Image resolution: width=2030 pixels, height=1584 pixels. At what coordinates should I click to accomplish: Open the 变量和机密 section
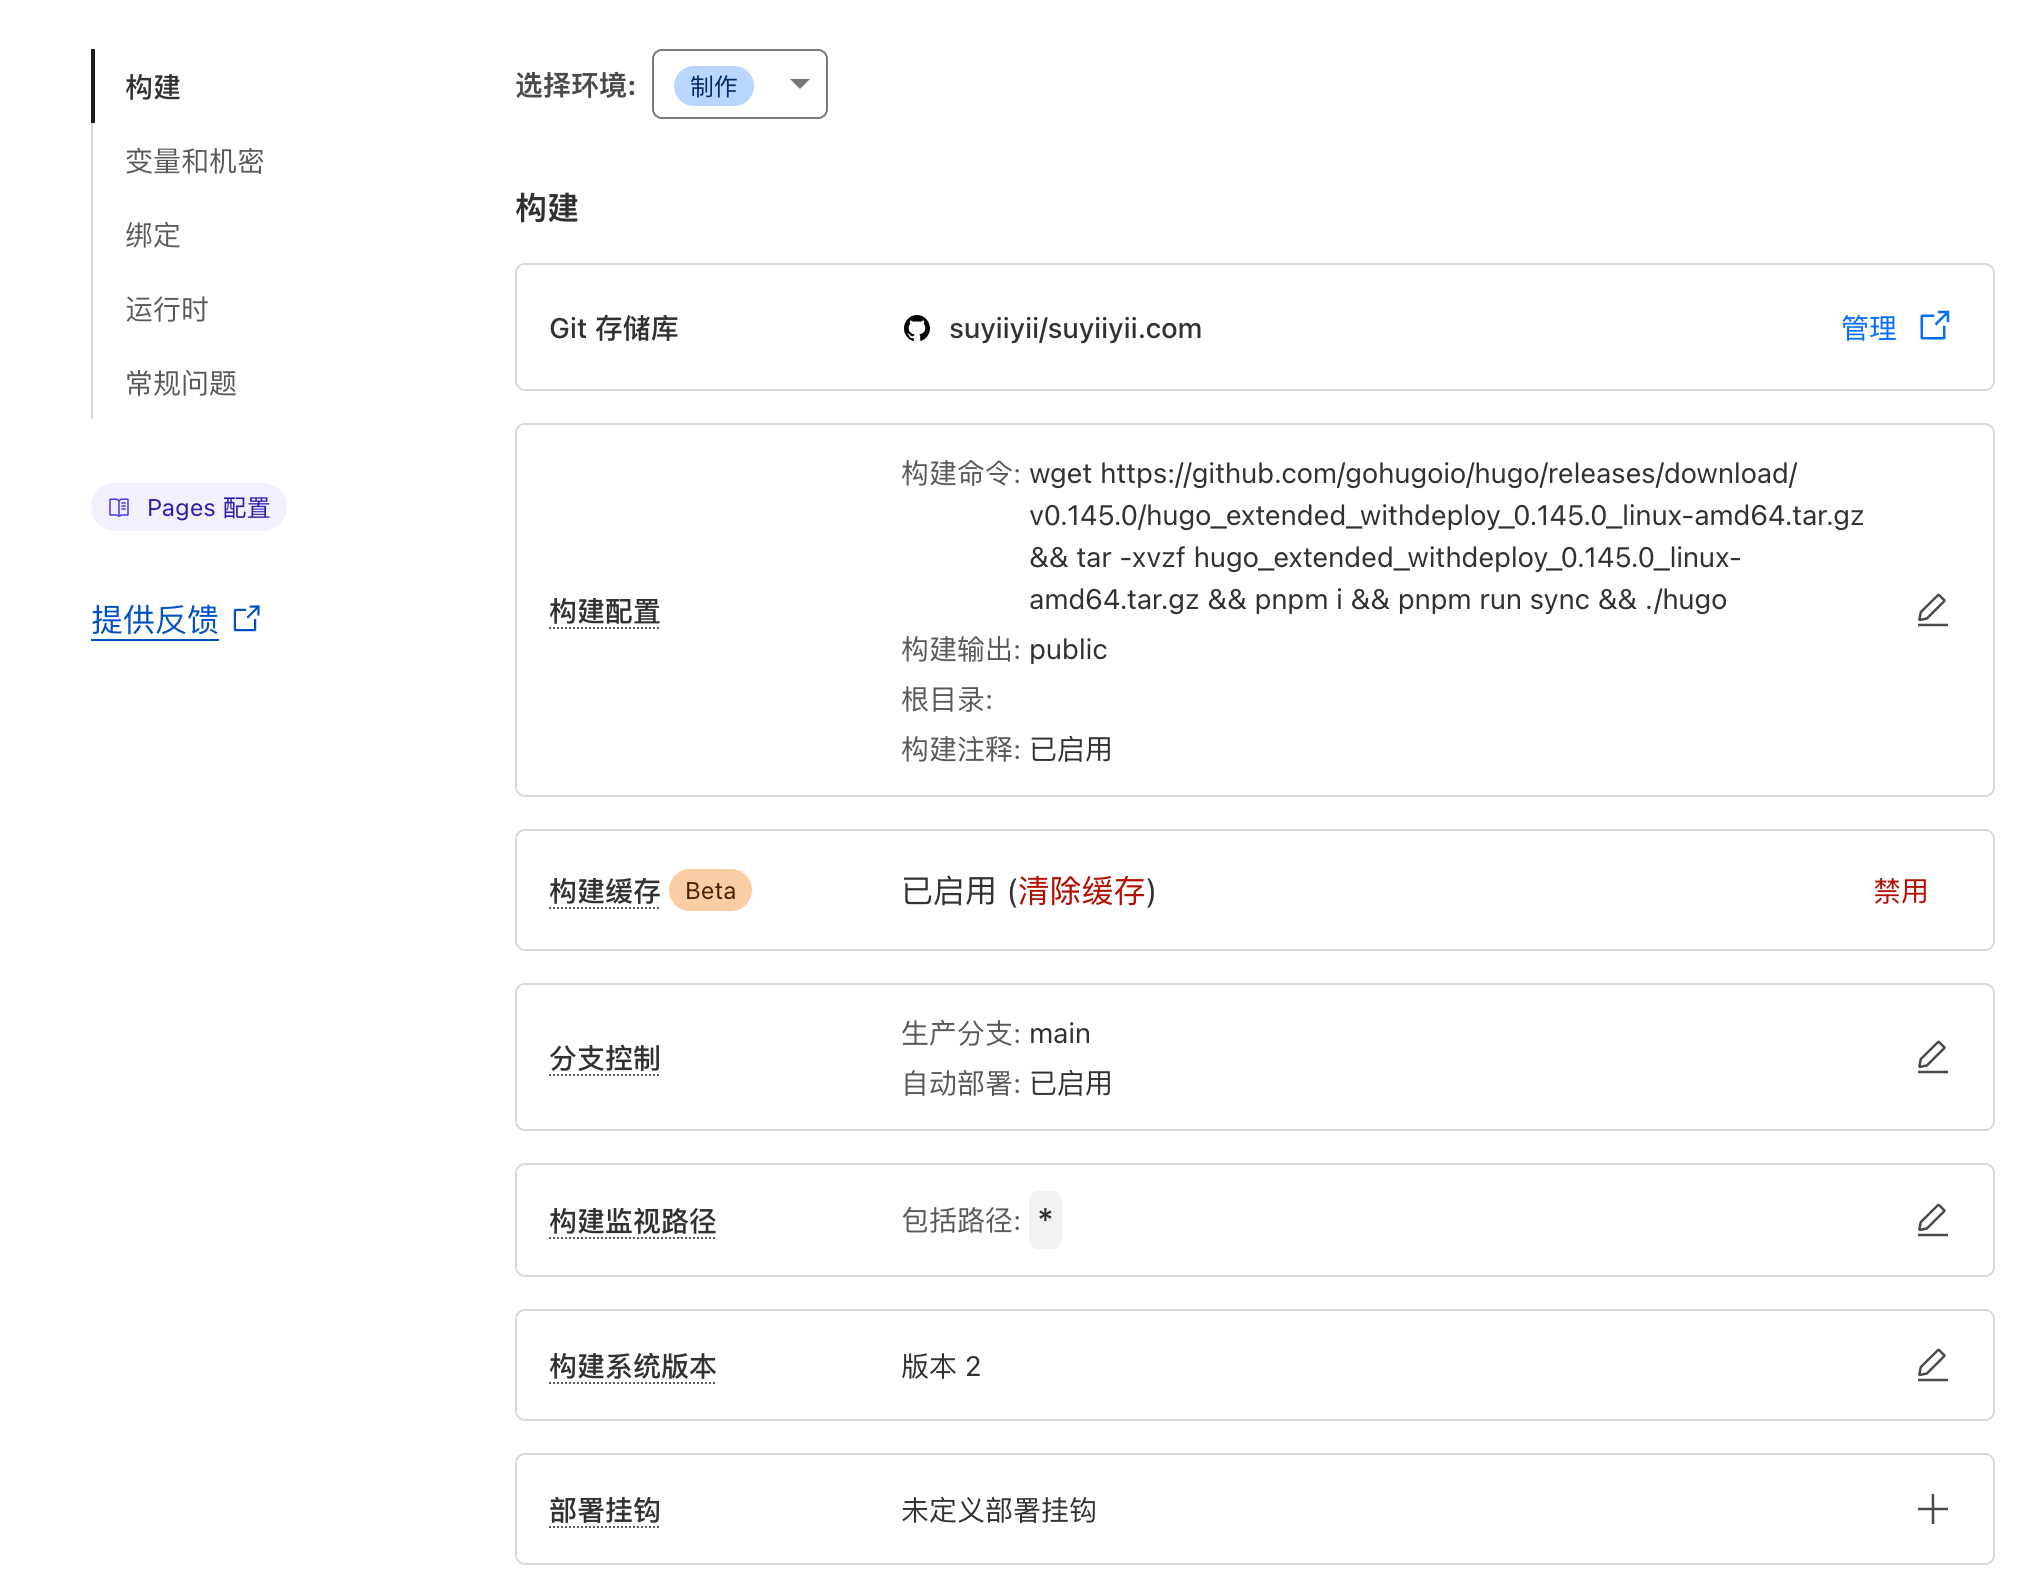pos(195,161)
